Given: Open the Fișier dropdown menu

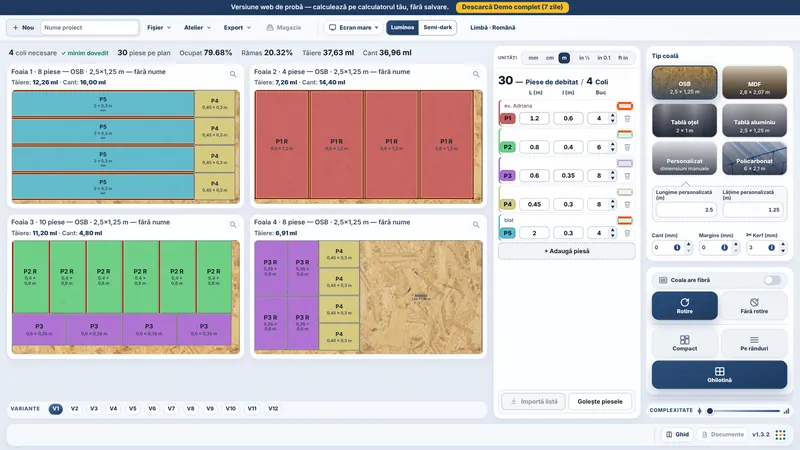Looking at the screenshot, I should [x=159, y=28].
